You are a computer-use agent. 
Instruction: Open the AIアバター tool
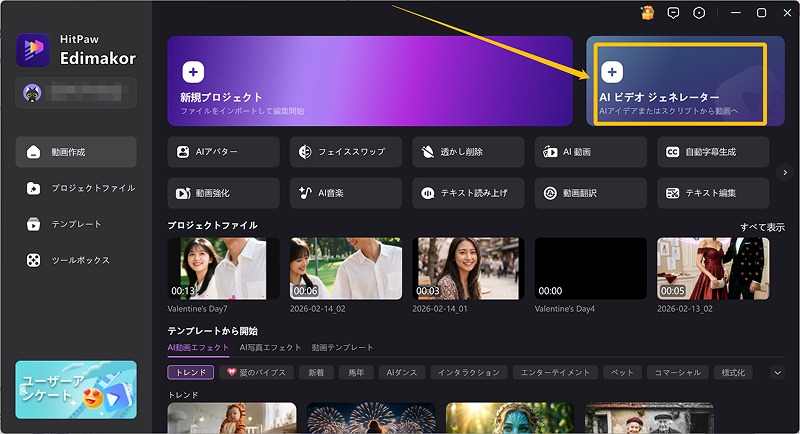tap(223, 152)
